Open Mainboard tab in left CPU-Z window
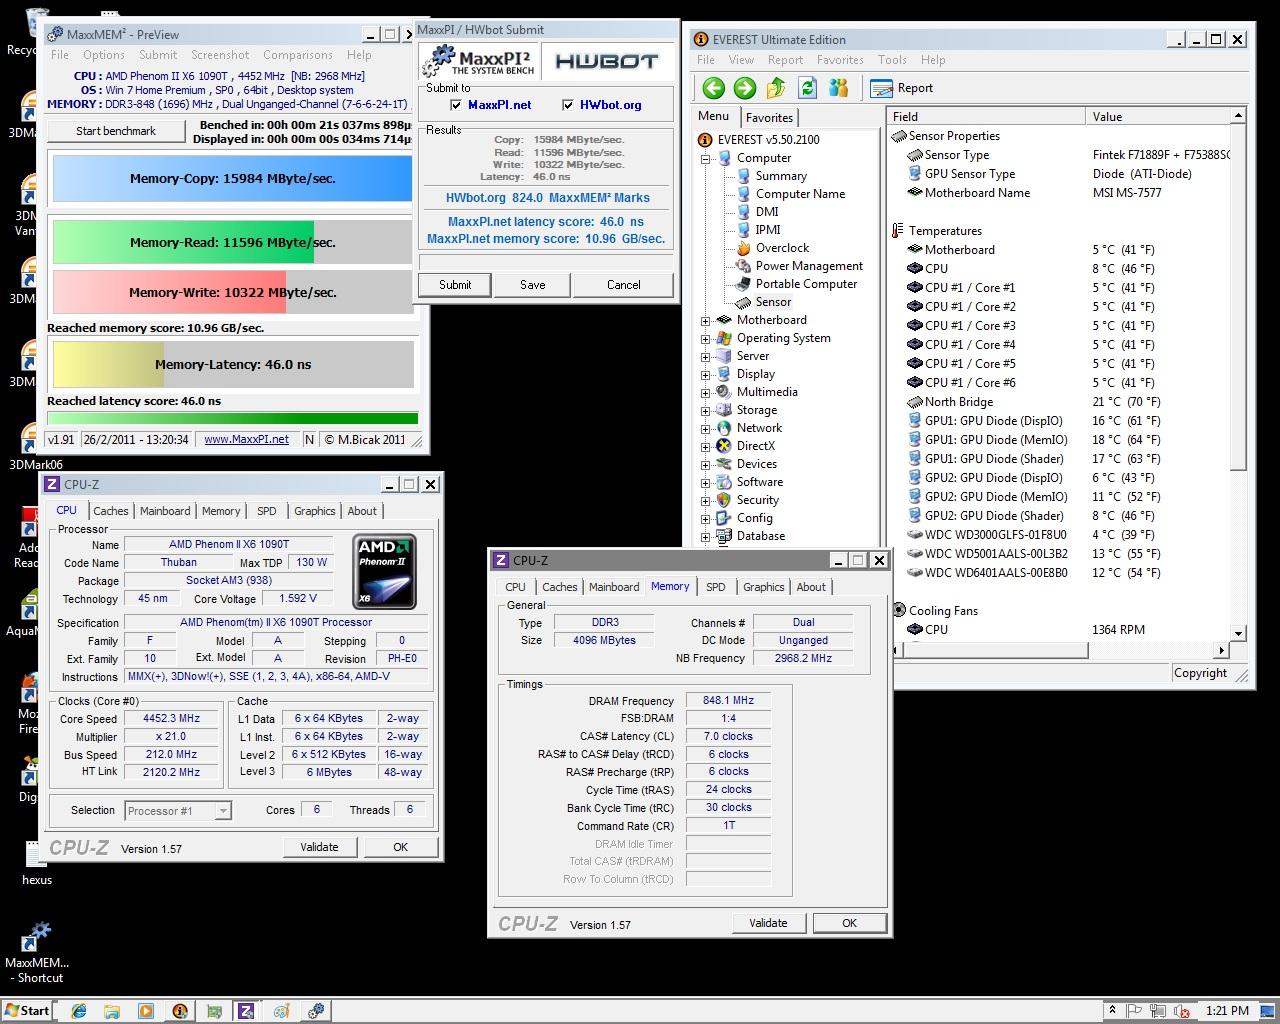Image resolution: width=1280 pixels, height=1024 pixels. (165, 511)
